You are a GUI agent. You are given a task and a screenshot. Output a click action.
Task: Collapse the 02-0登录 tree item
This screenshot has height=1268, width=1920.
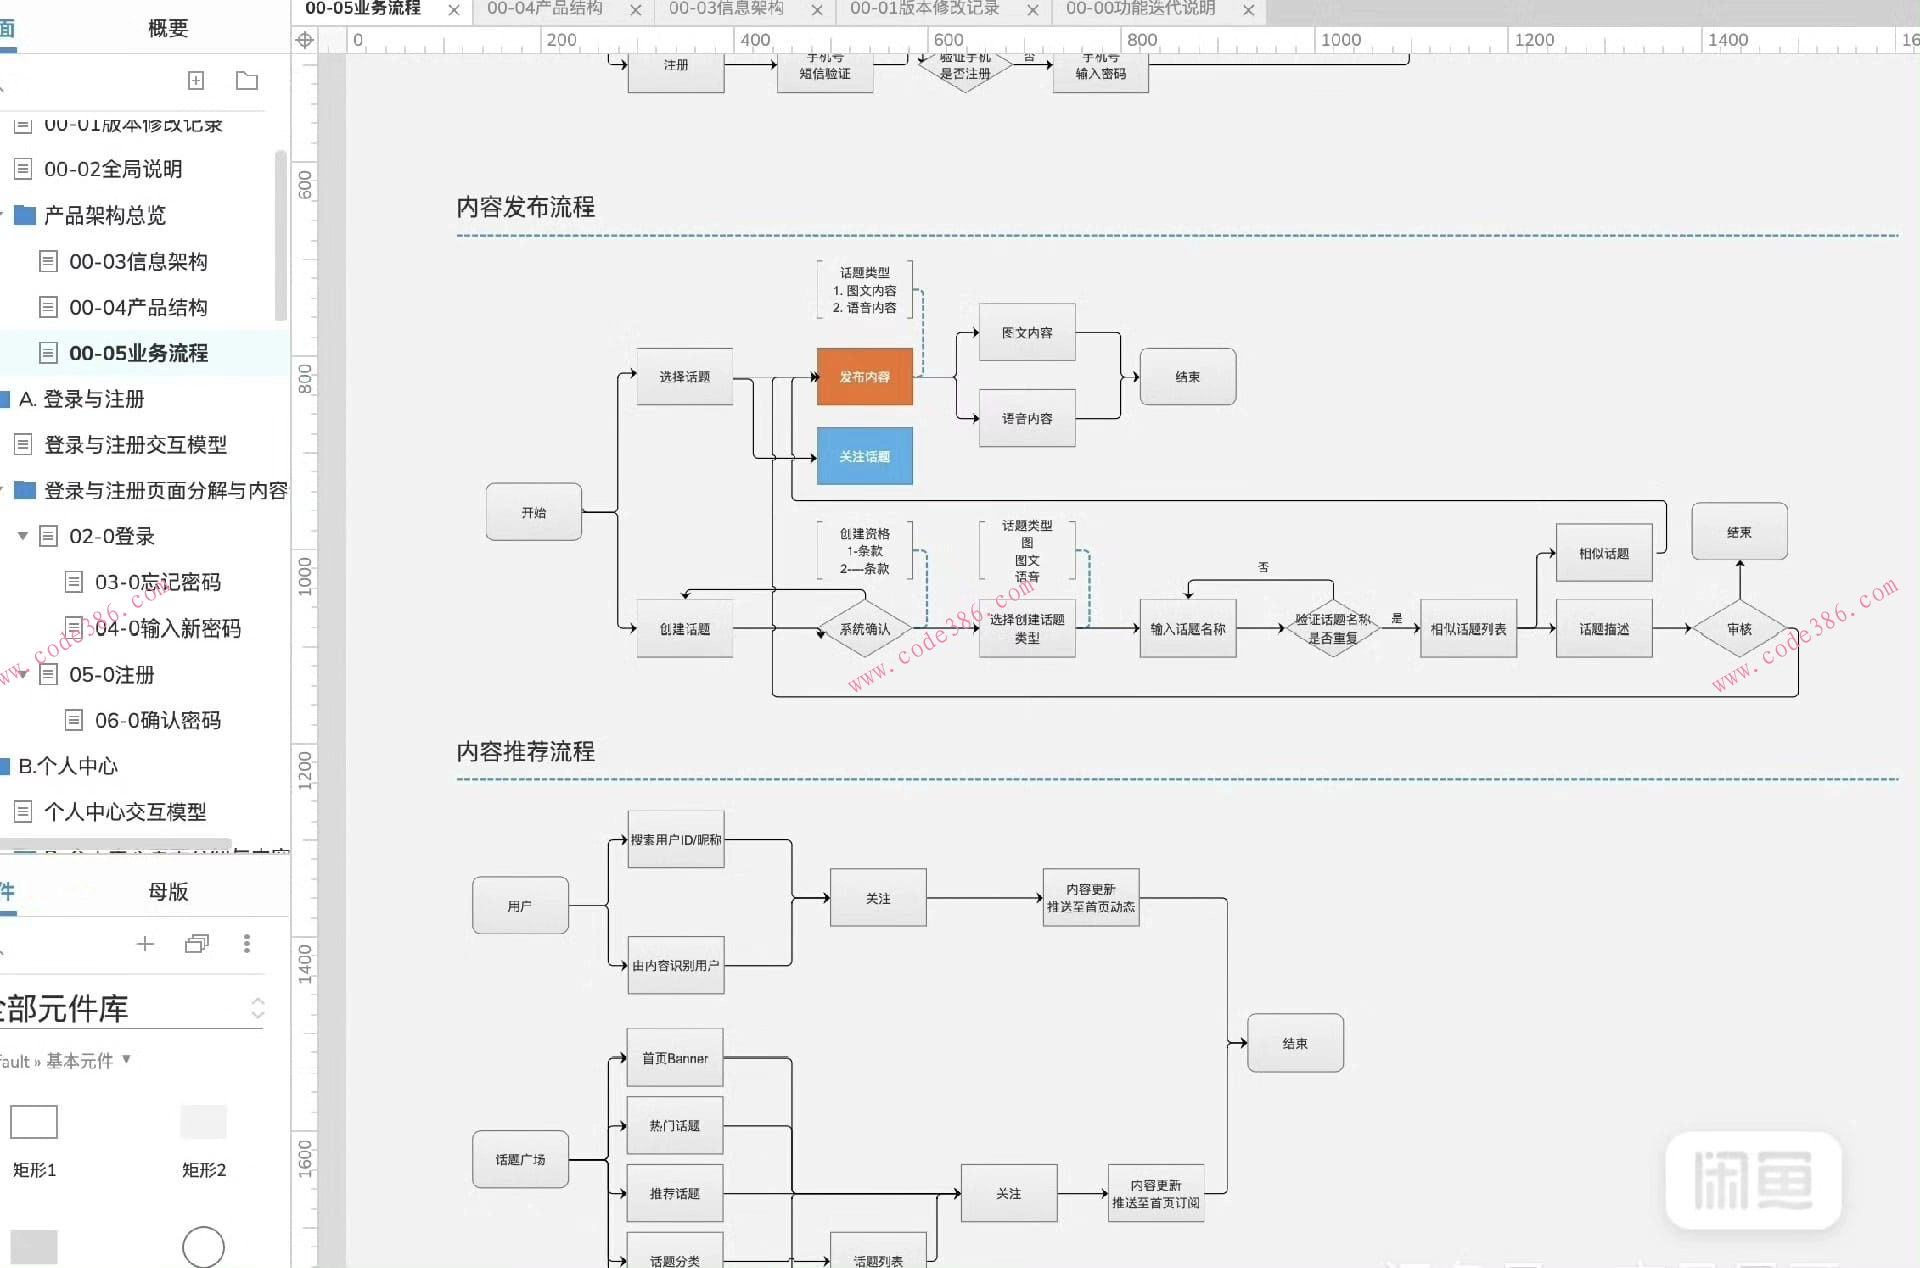click(x=23, y=536)
